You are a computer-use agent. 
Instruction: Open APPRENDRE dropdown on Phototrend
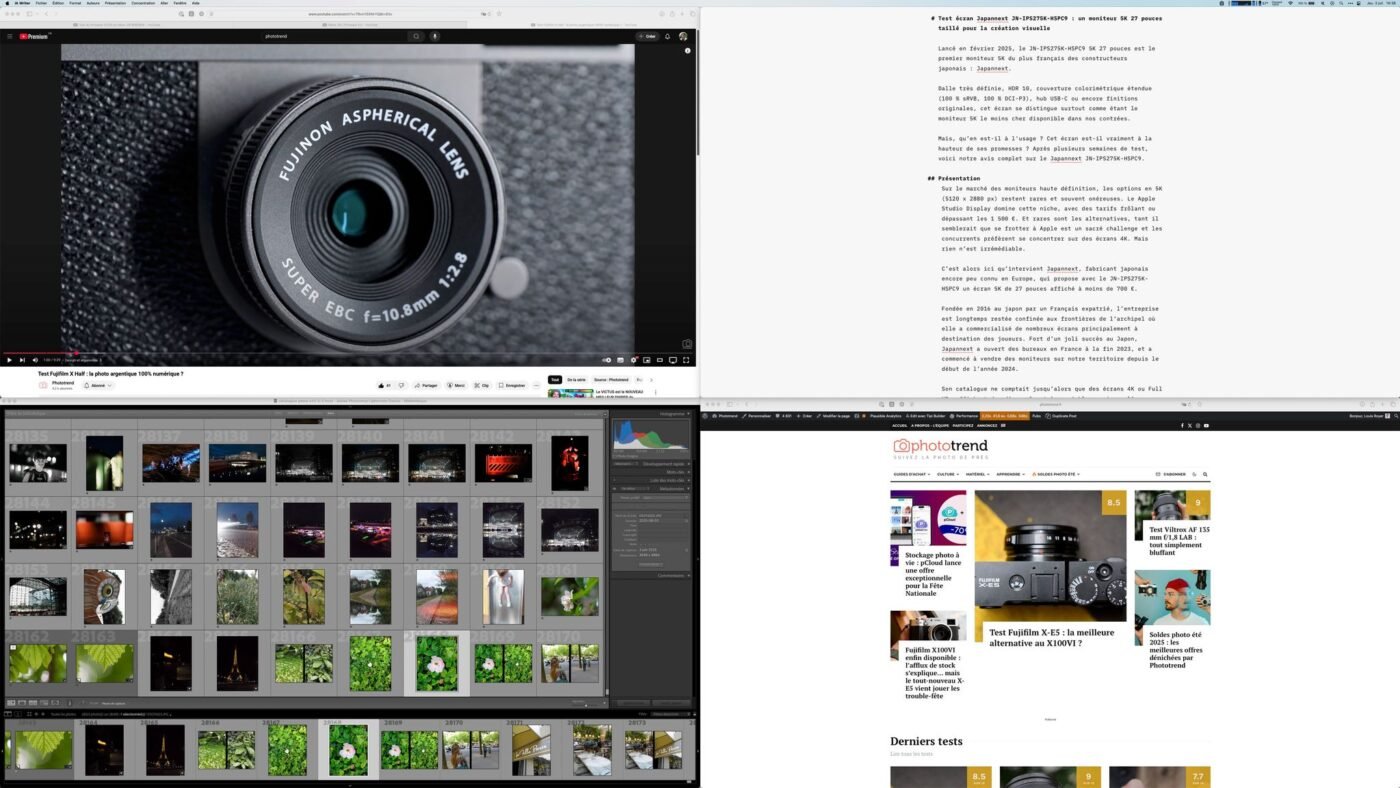1011,474
